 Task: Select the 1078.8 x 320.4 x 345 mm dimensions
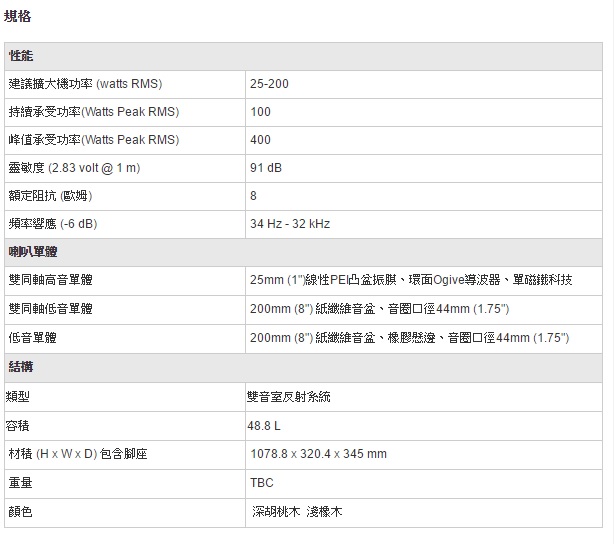click(318, 454)
